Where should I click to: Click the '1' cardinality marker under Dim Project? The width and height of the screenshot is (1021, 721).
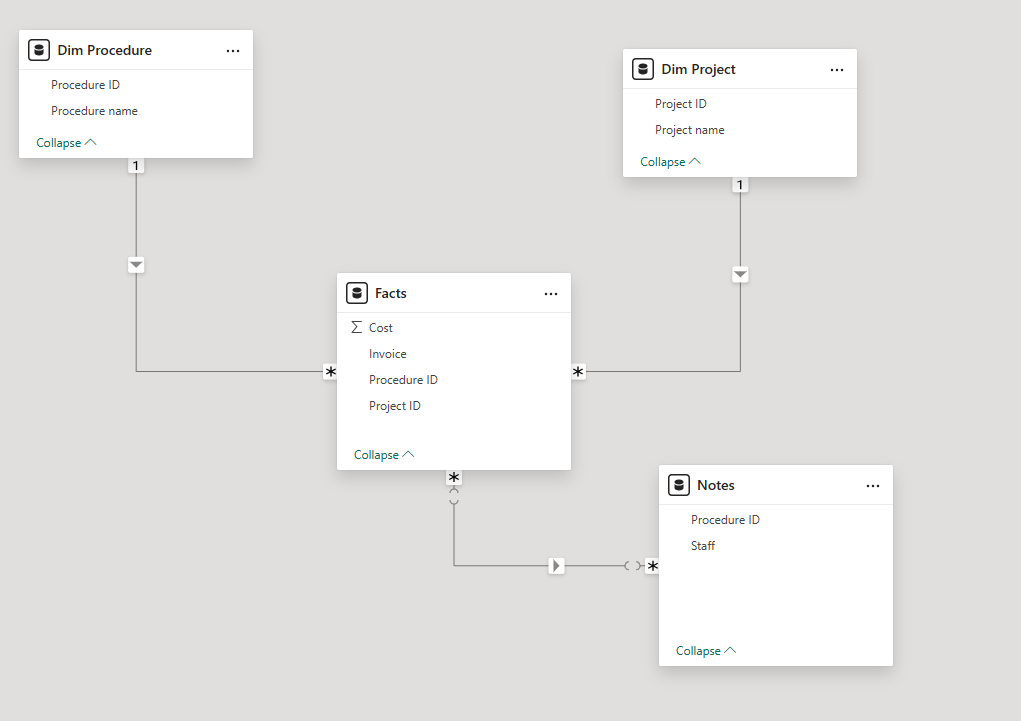point(740,185)
